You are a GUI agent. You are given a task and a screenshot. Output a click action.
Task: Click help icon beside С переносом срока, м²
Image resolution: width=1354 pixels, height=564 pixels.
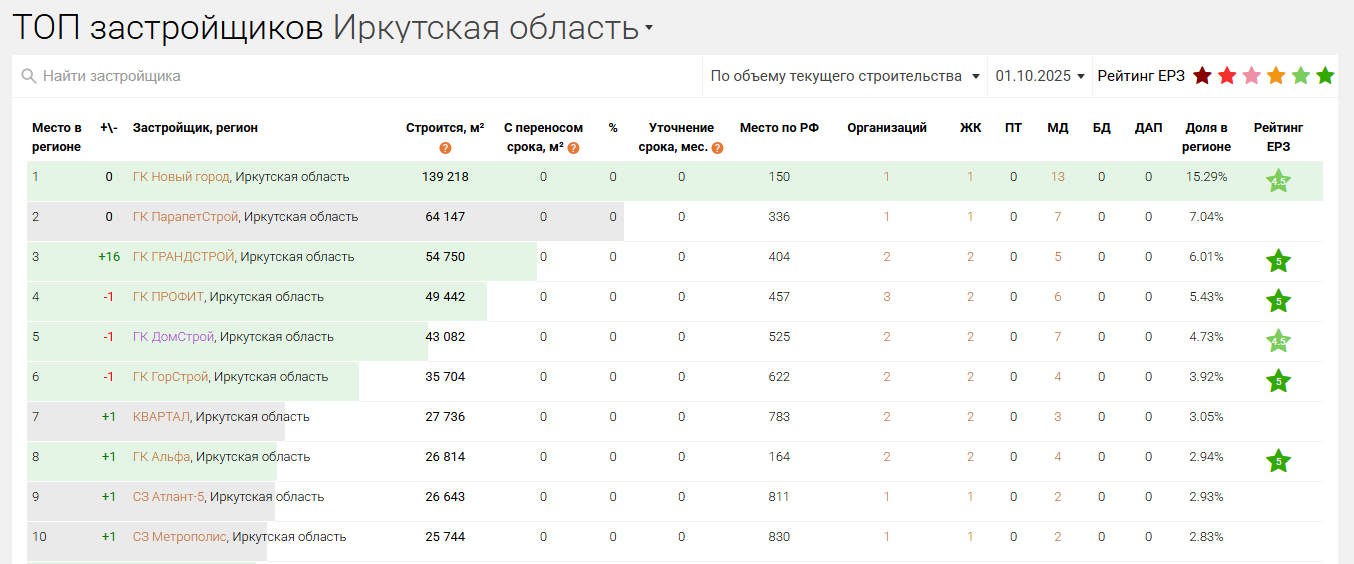tap(574, 148)
